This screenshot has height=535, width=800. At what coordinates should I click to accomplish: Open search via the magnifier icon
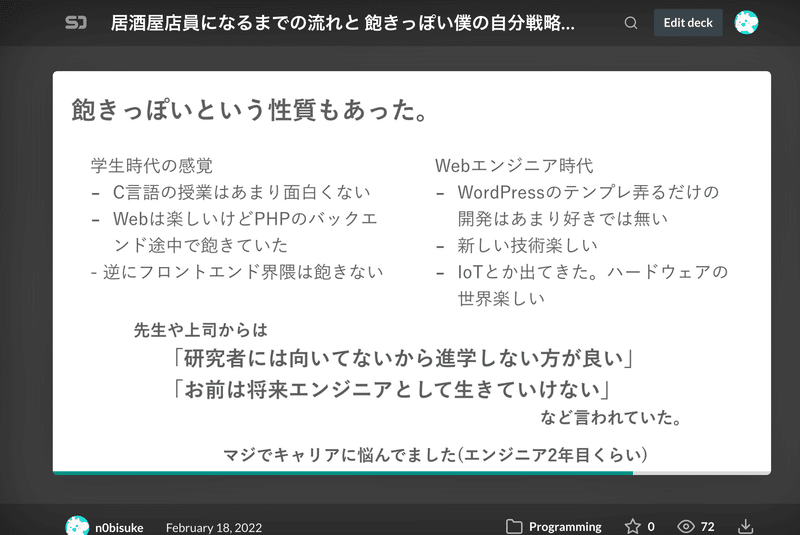(x=631, y=23)
